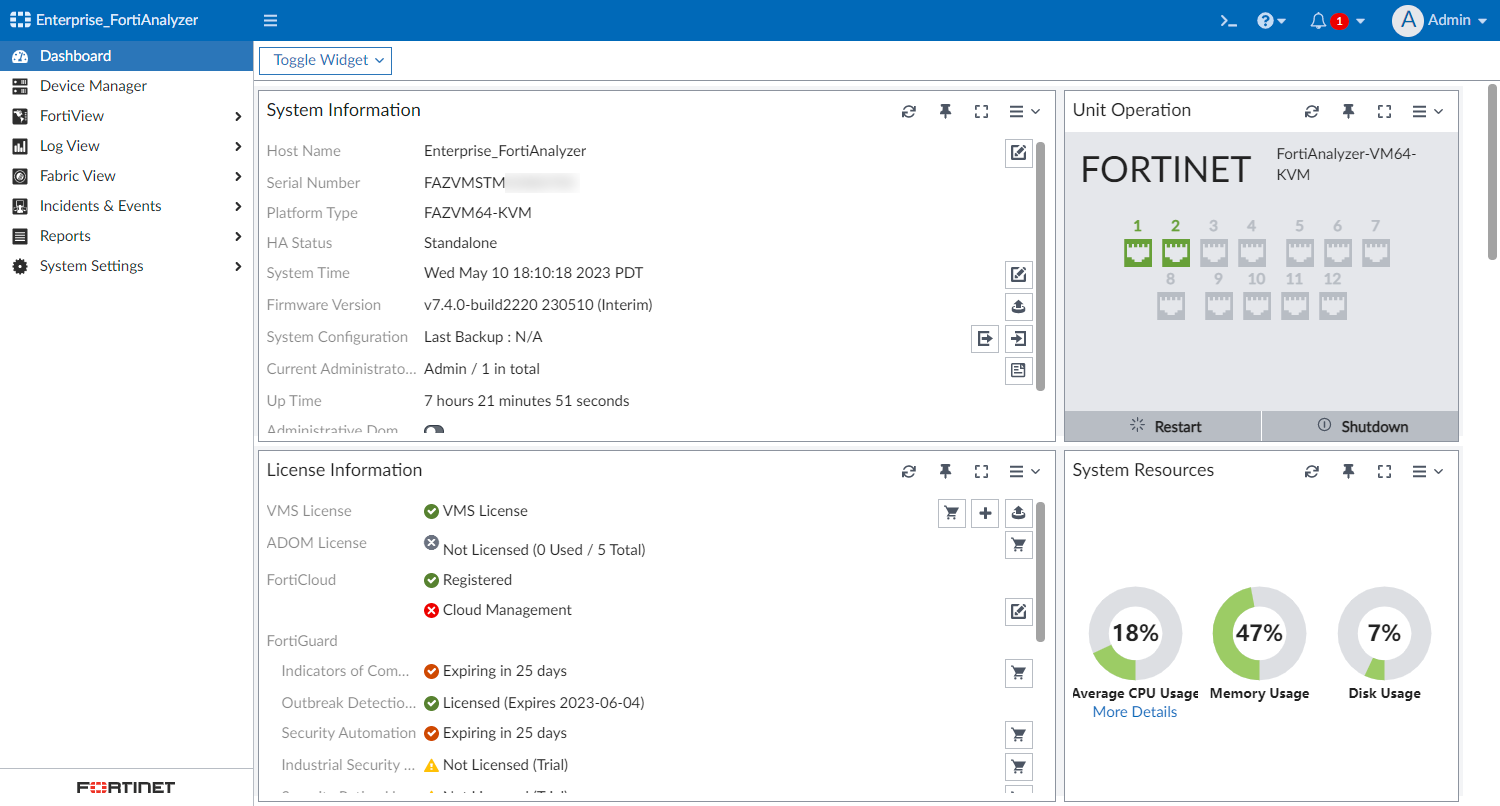The image size is (1500, 806).
Task: Back up the system configuration
Action: pyautogui.click(x=984, y=338)
